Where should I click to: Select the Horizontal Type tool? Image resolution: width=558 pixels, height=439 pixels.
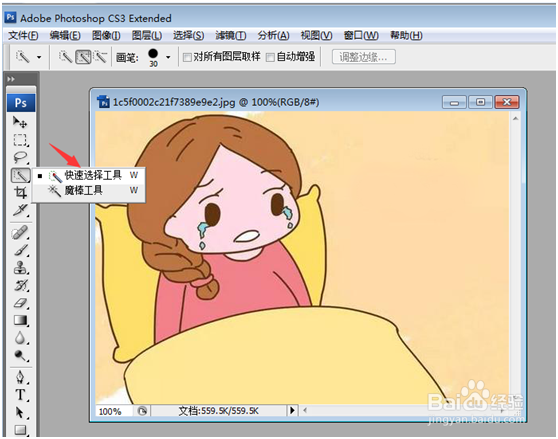20,395
